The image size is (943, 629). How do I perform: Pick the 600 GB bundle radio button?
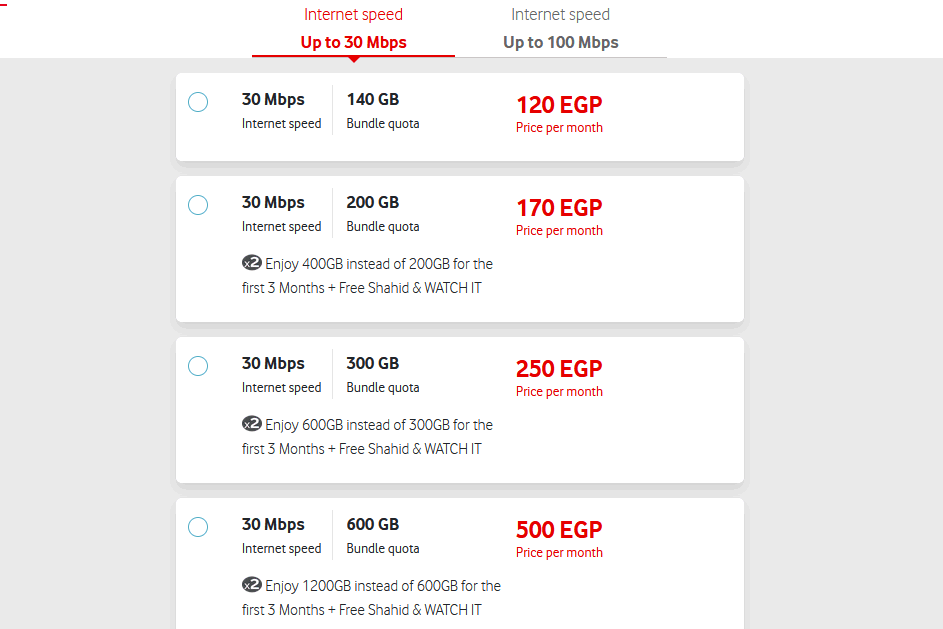(198, 527)
